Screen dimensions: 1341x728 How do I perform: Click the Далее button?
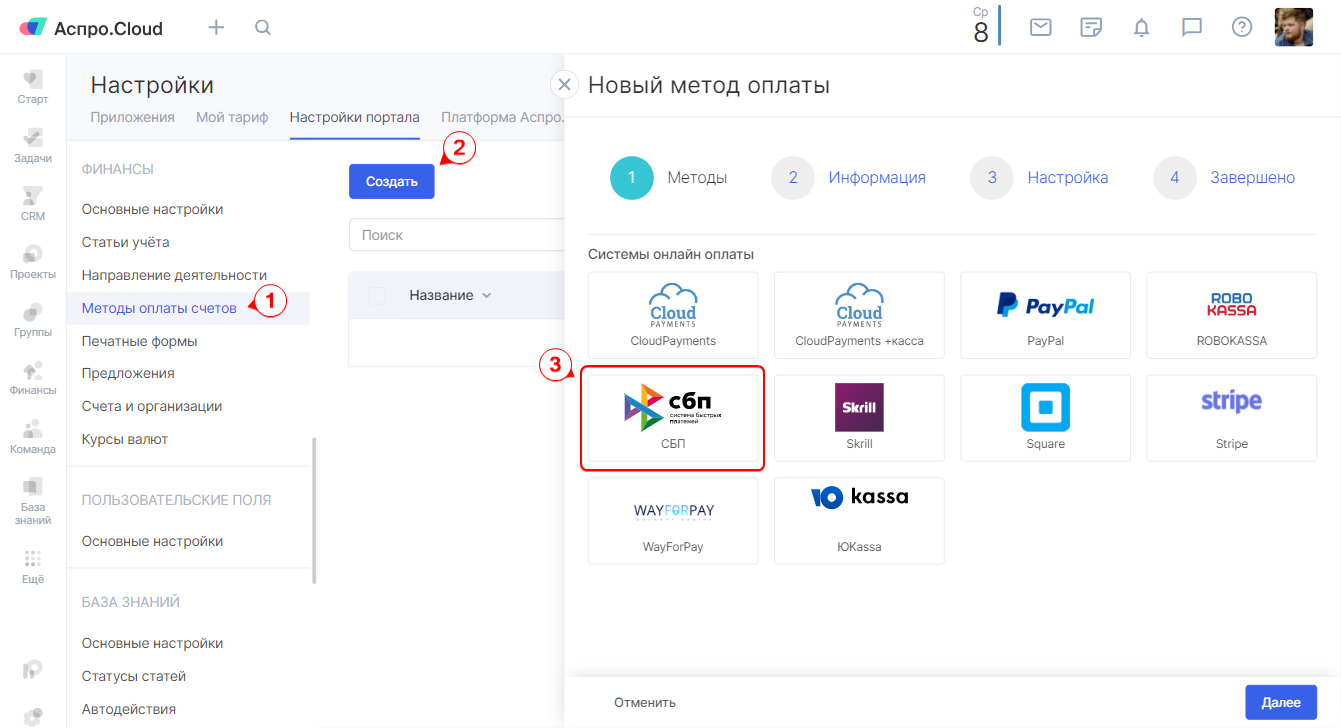[x=1281, y=702]
